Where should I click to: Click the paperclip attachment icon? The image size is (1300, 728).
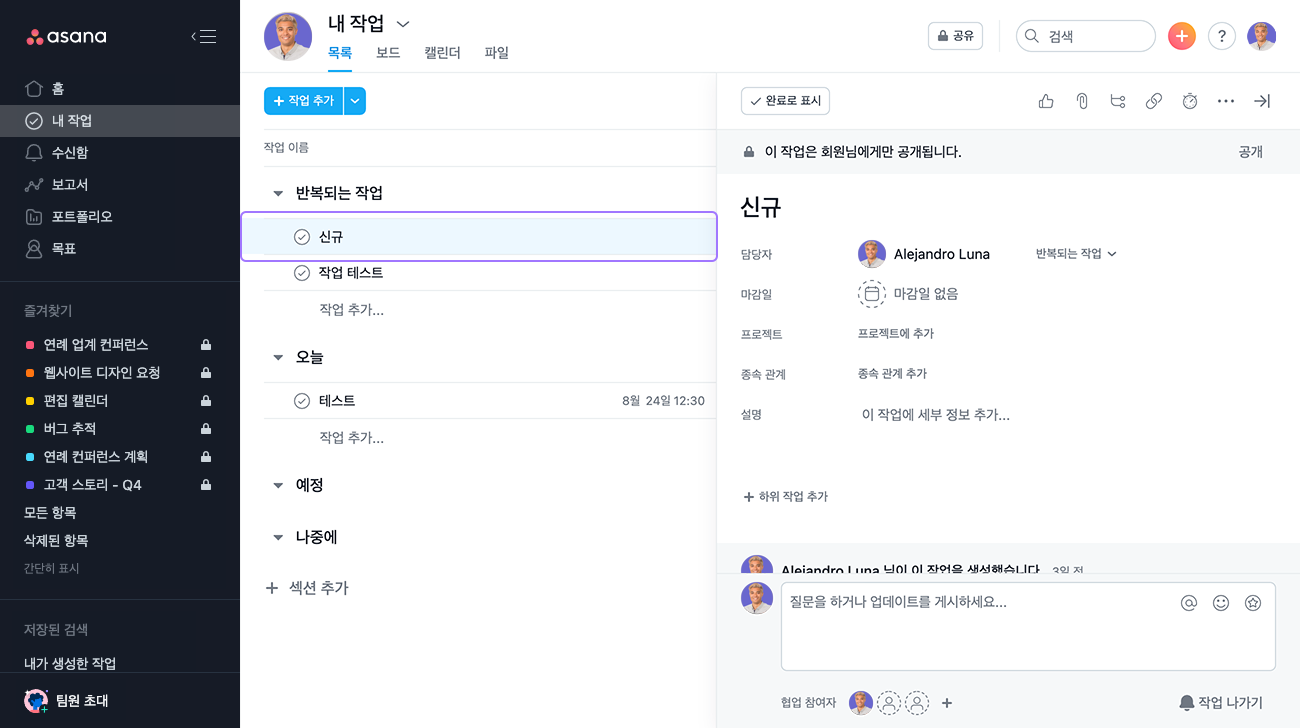[1082, 101]
